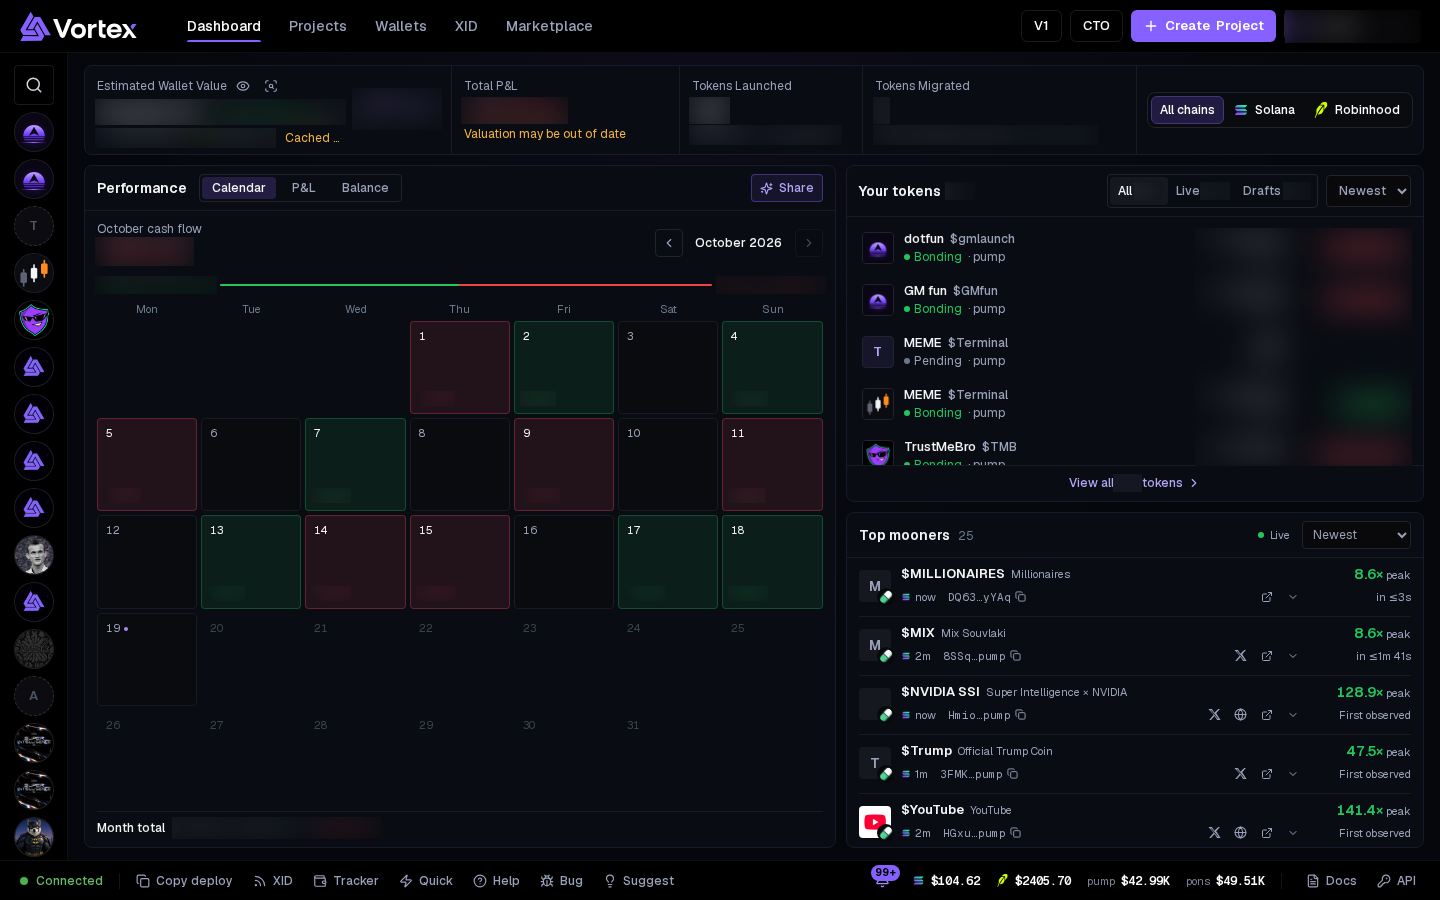The image size is (1440, 900).
Task: Expand the $Trump row chevron
Action: 1293,774
